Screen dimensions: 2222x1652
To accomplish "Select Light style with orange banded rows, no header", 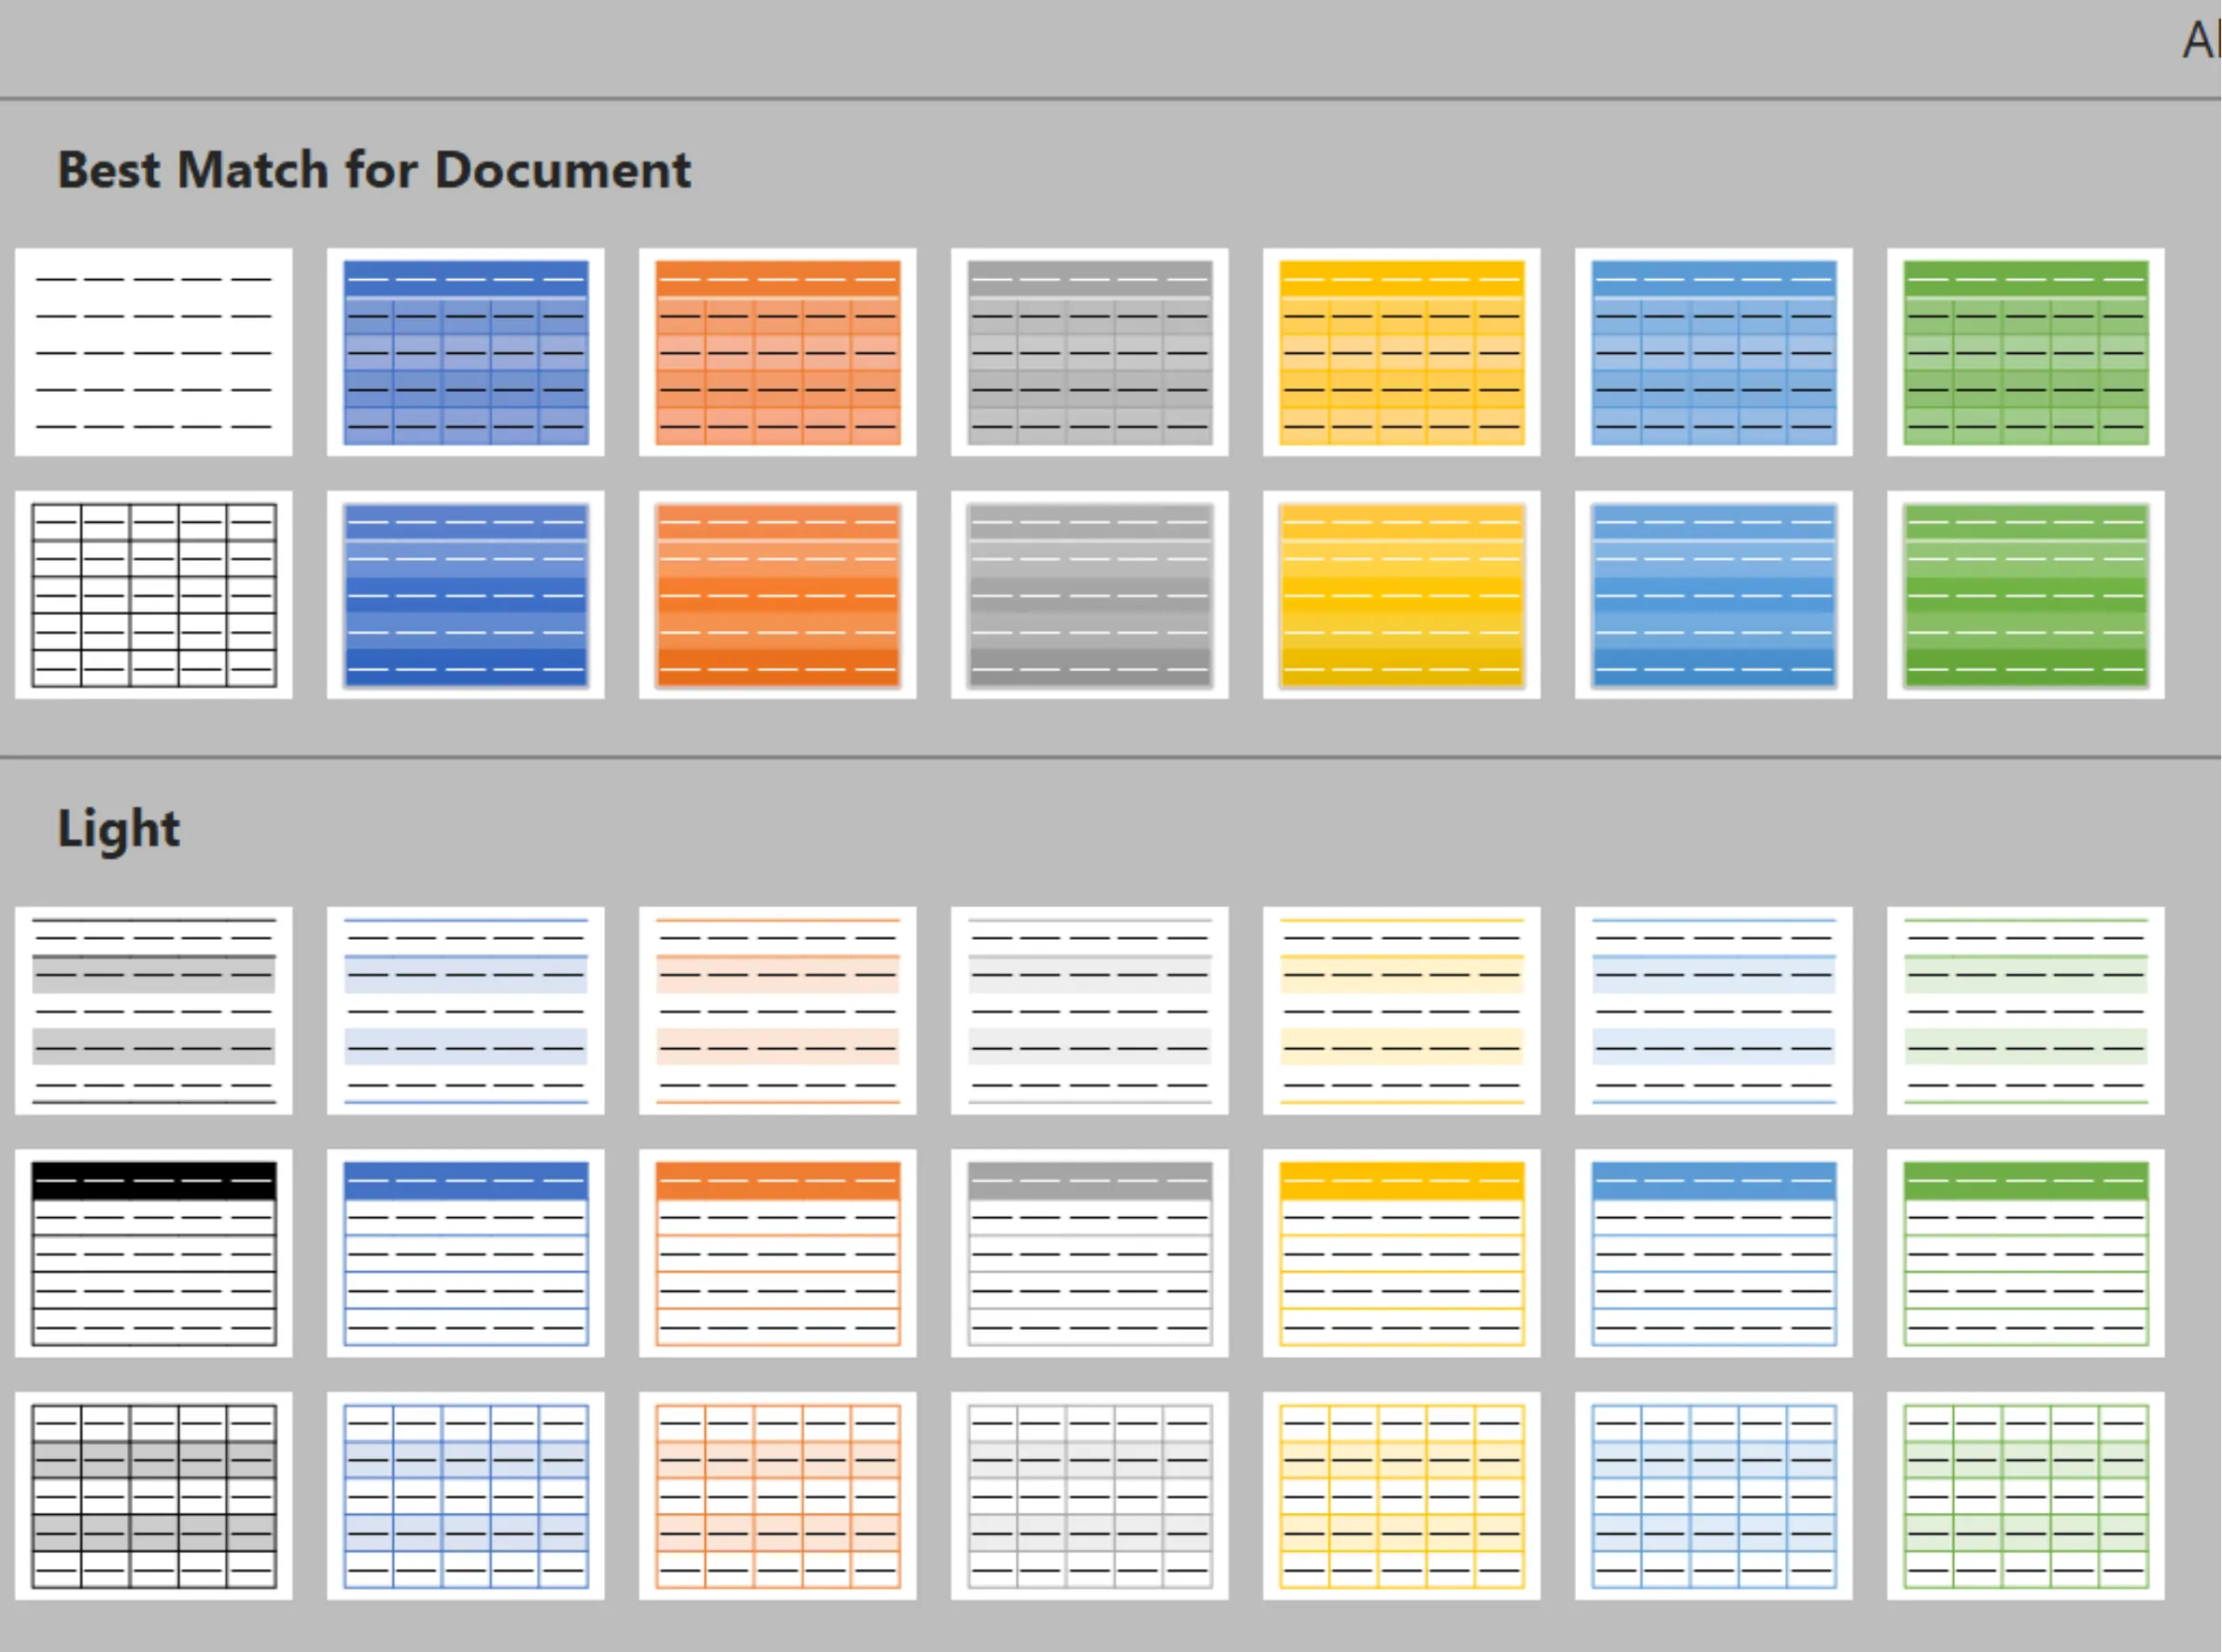I will 778,1011.
